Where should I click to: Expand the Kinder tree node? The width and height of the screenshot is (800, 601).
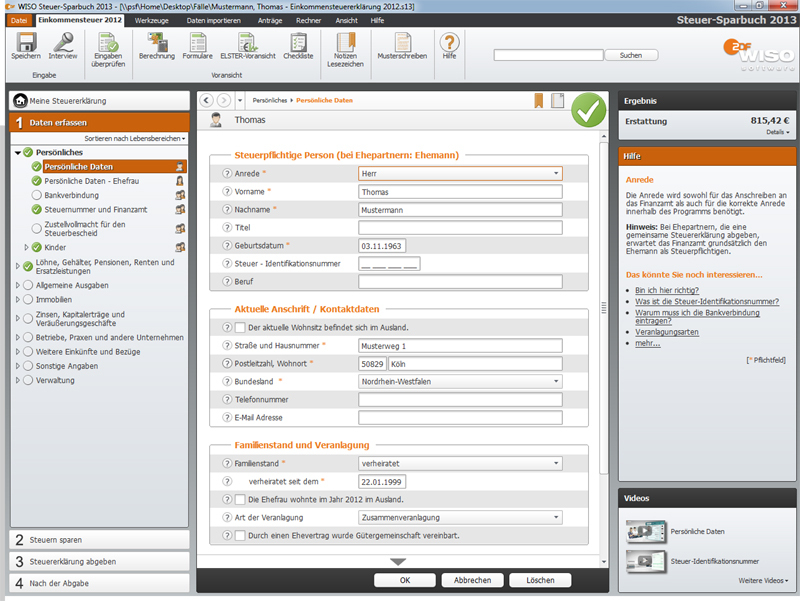(27, 247)
